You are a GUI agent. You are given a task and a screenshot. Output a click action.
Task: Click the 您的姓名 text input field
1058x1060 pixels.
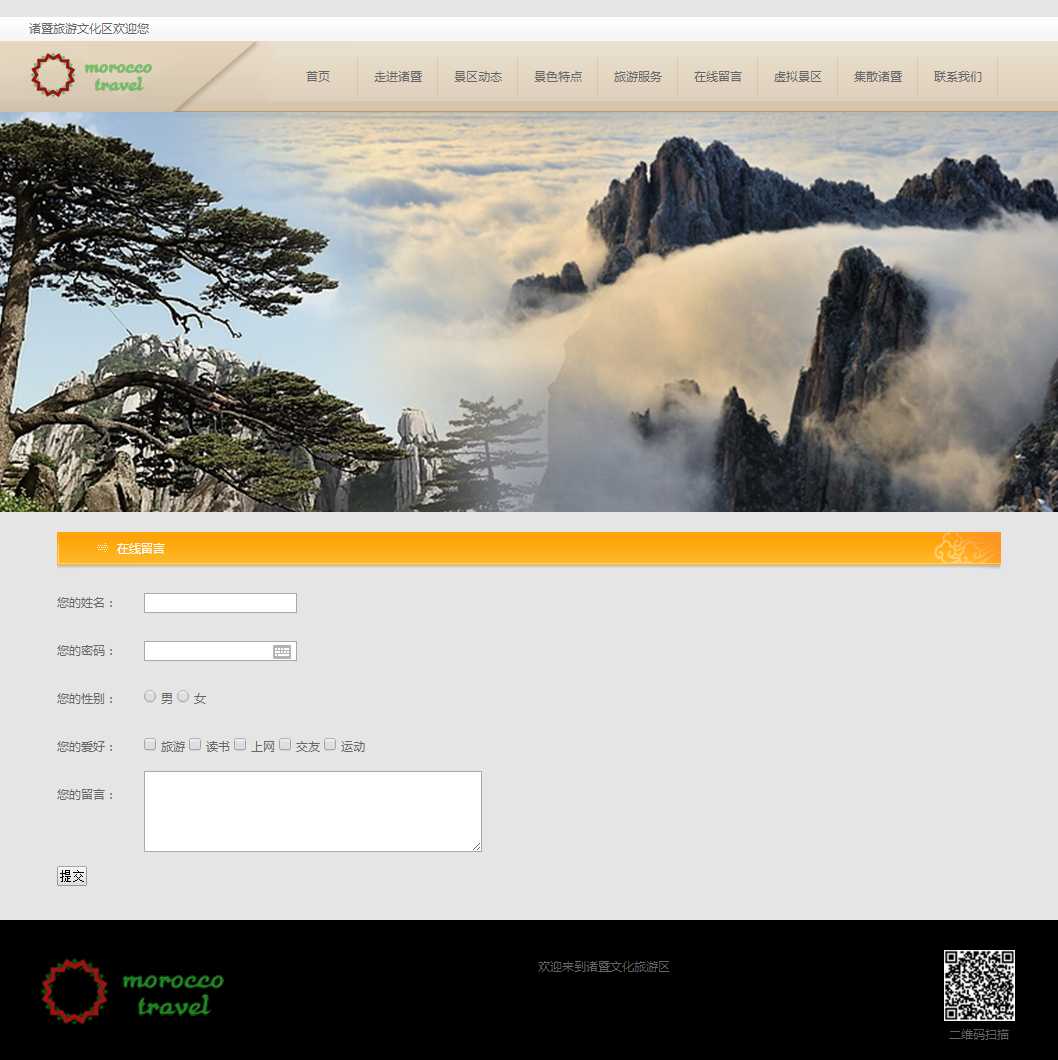pos(220,603)
